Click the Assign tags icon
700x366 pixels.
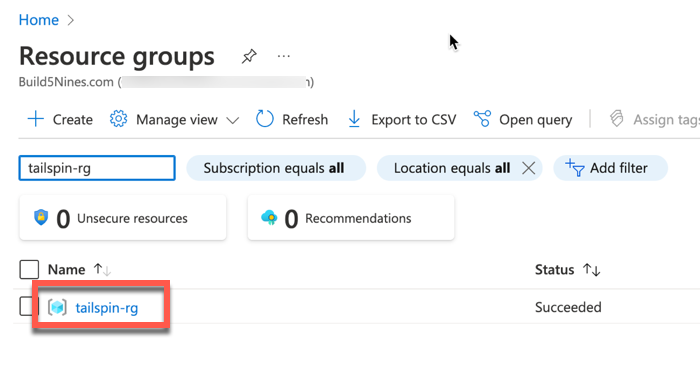click(617, 119)
